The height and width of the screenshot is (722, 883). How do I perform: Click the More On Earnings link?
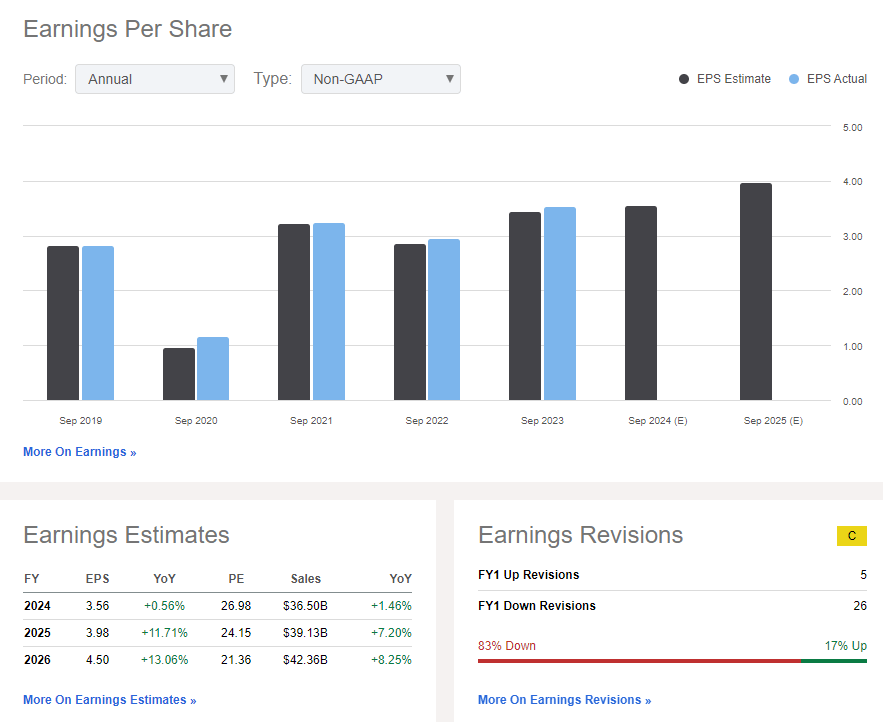tap(79, 452)
